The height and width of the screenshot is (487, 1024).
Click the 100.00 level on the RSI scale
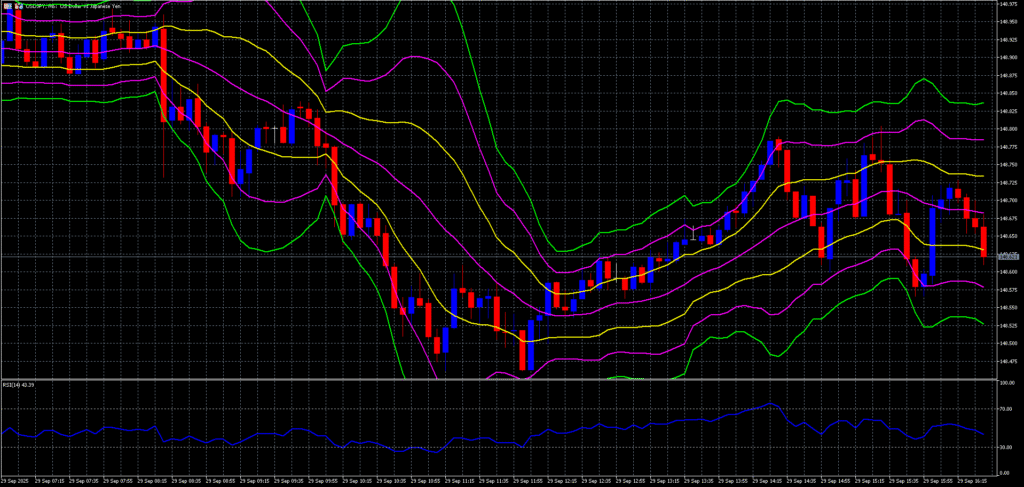[x=1008, y=383]
